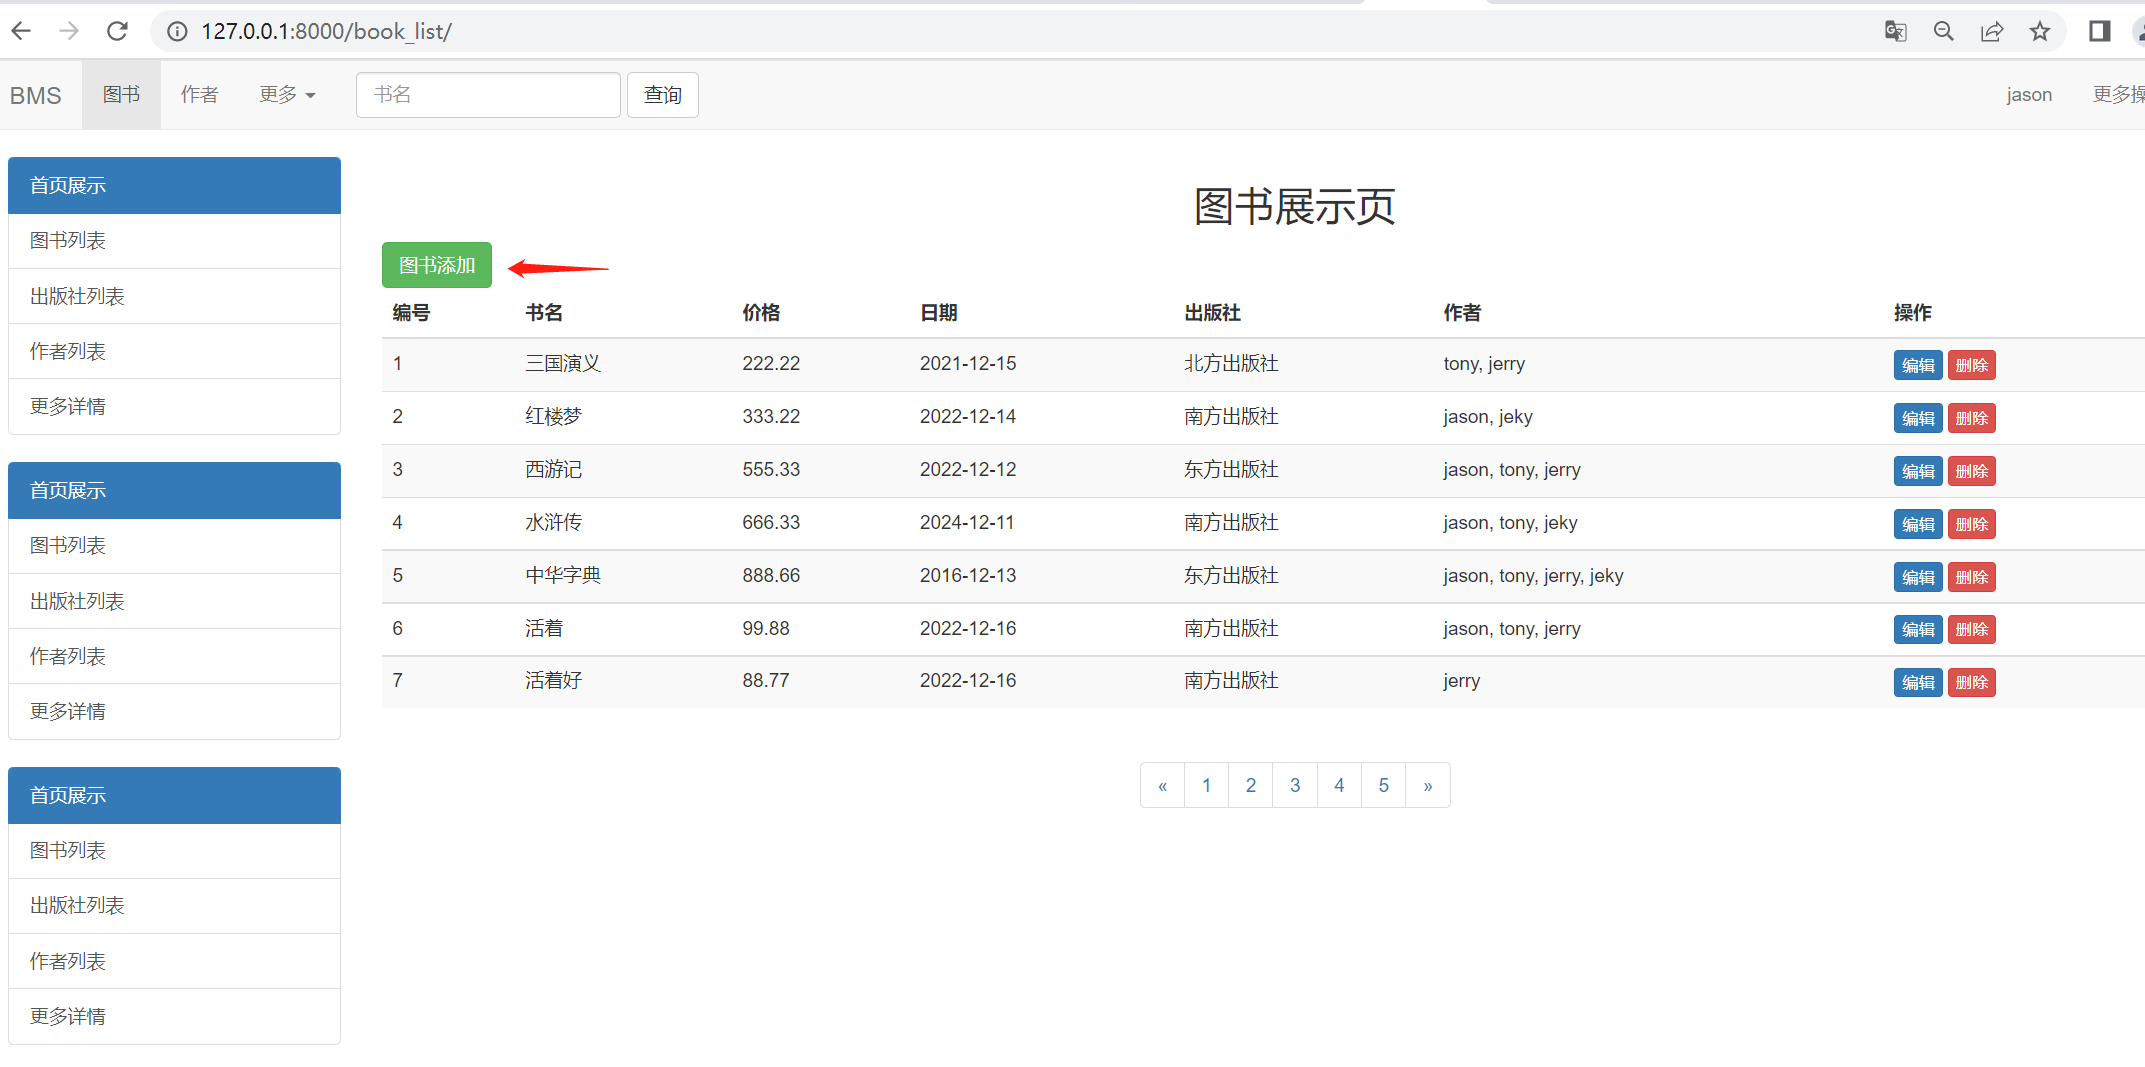Edit the 西游记 book row

[x=1918, y=471]
